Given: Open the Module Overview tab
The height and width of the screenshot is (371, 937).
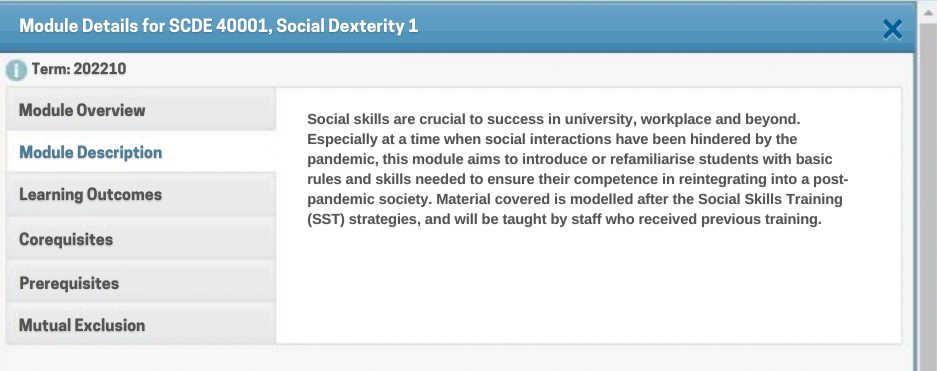Looking at the screenshot, I should tap(141, 110).
